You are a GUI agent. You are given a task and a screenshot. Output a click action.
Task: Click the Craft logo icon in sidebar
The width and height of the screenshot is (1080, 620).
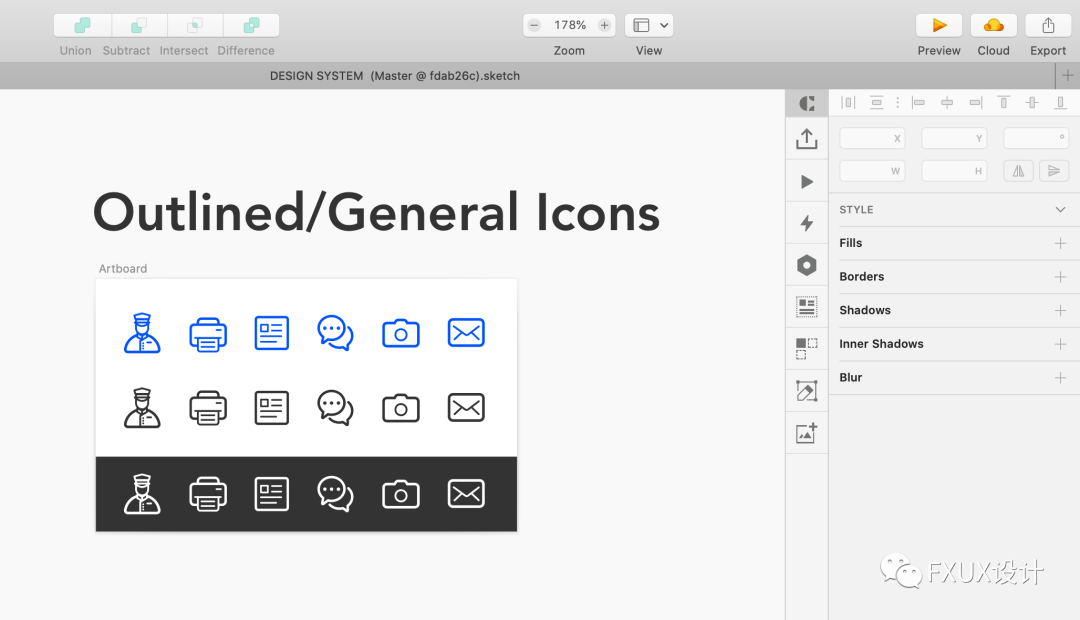click(807, 103)
